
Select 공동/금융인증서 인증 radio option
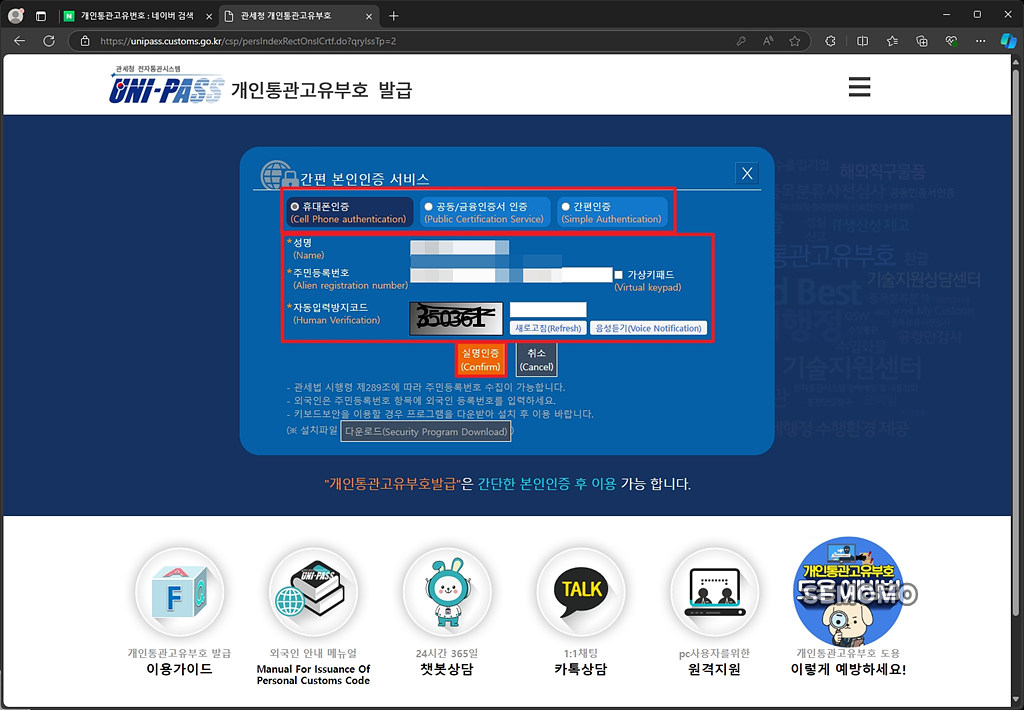(x=484, y=212)
